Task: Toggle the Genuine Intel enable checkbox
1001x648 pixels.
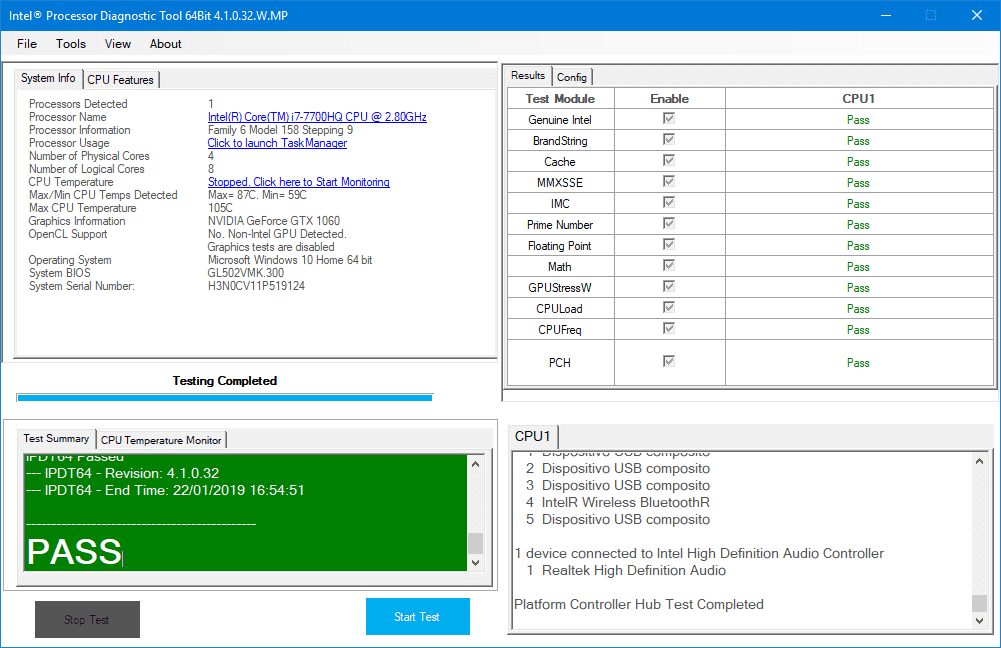Action: click(x=669, y=119)
